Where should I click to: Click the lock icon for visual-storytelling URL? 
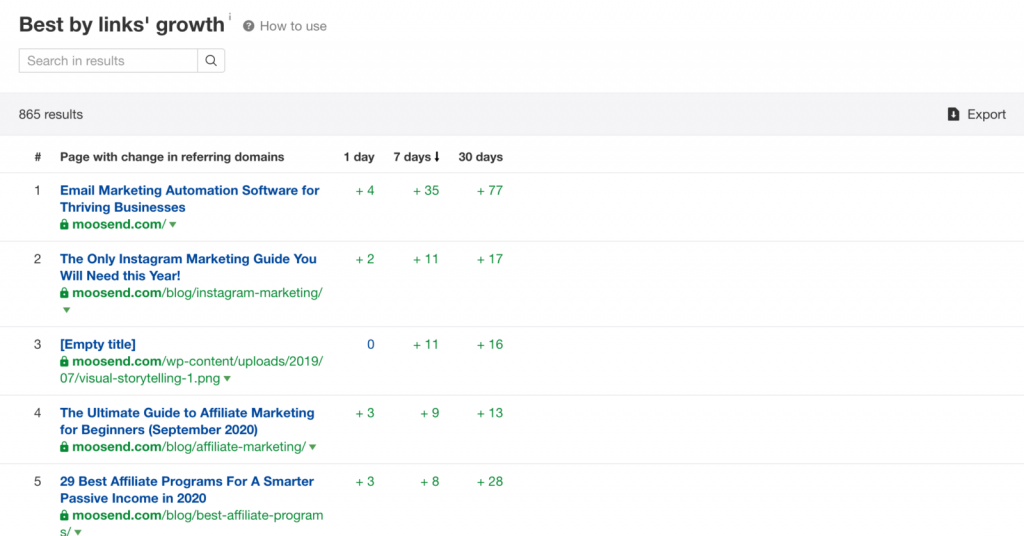(x=65, y=362)
